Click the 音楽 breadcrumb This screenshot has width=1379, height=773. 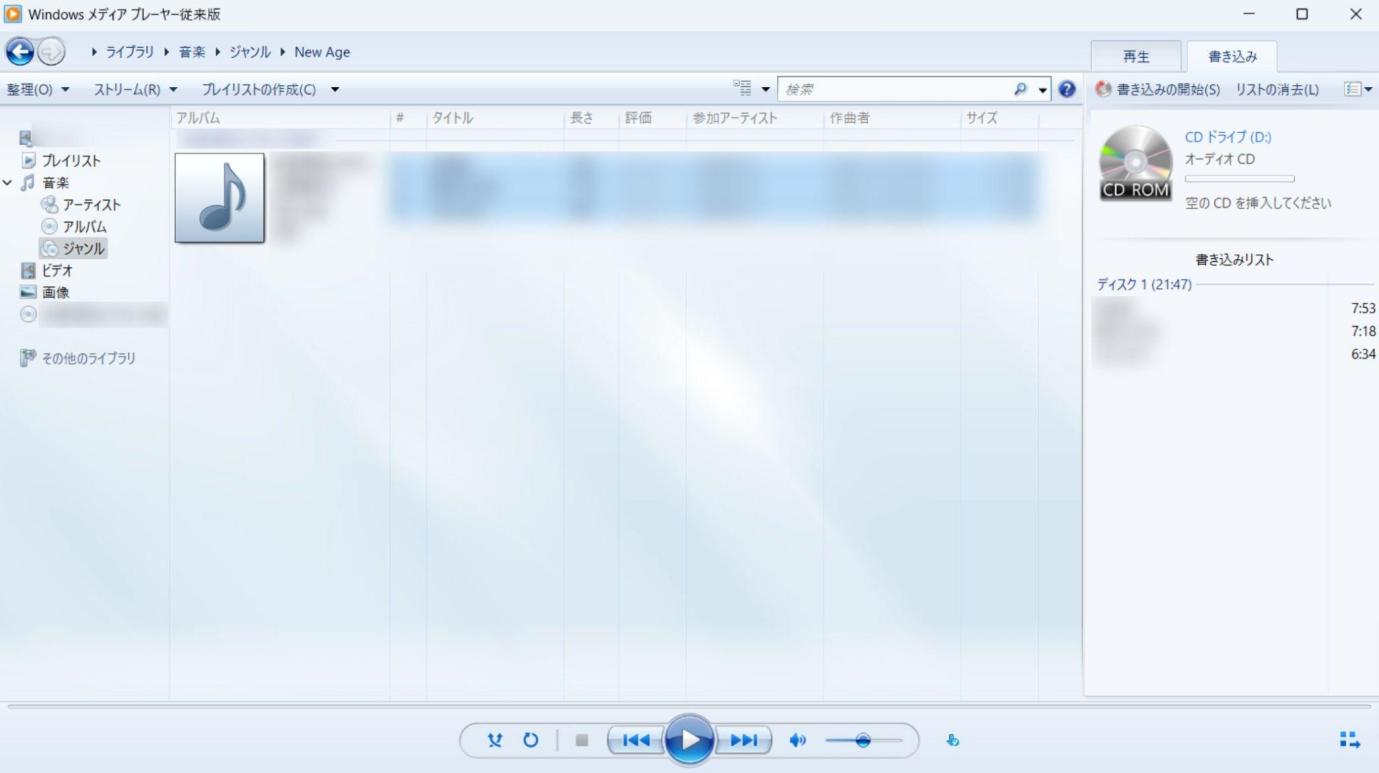point(191,52)
